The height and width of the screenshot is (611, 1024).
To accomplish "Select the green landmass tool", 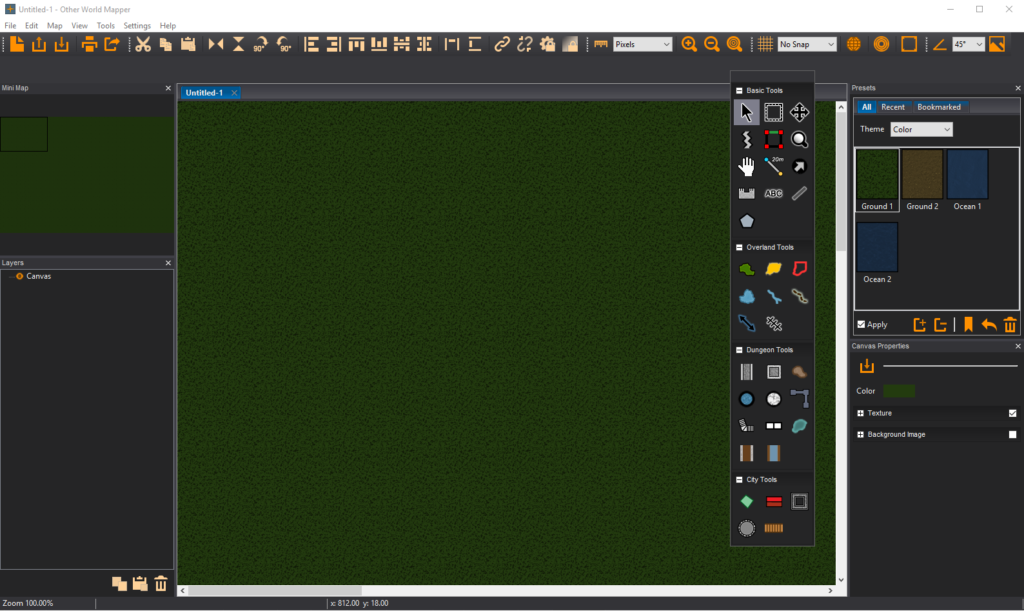I will 746,269.
